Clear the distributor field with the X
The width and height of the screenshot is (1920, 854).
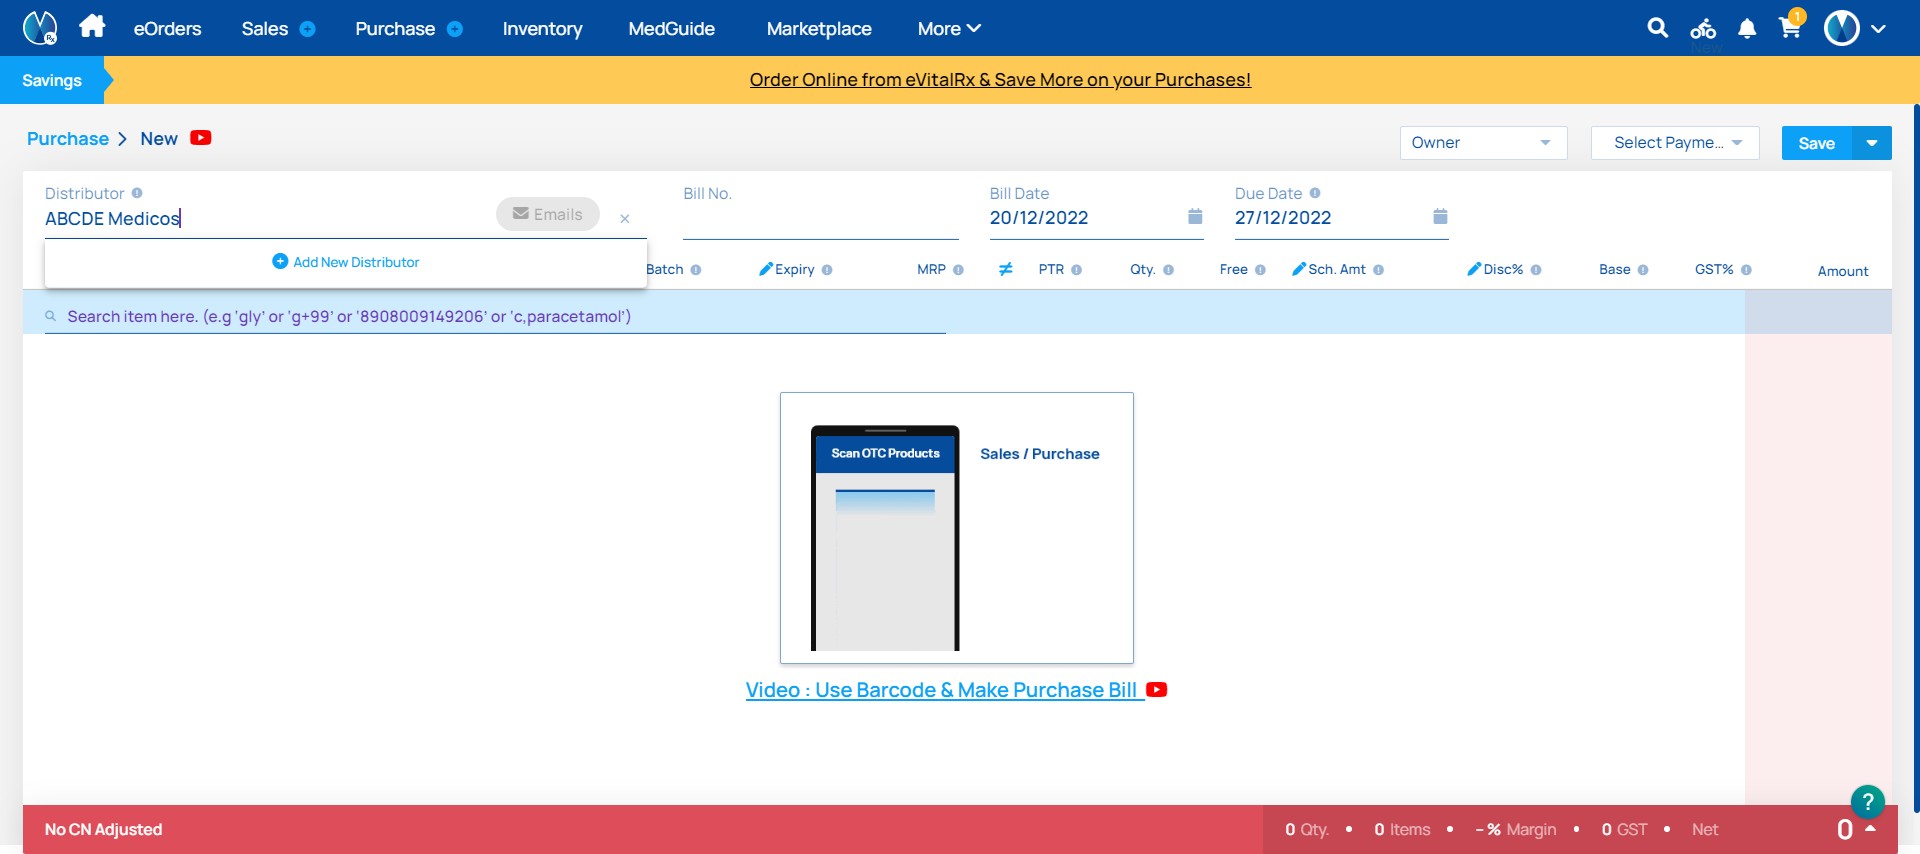tap(625, 218)
